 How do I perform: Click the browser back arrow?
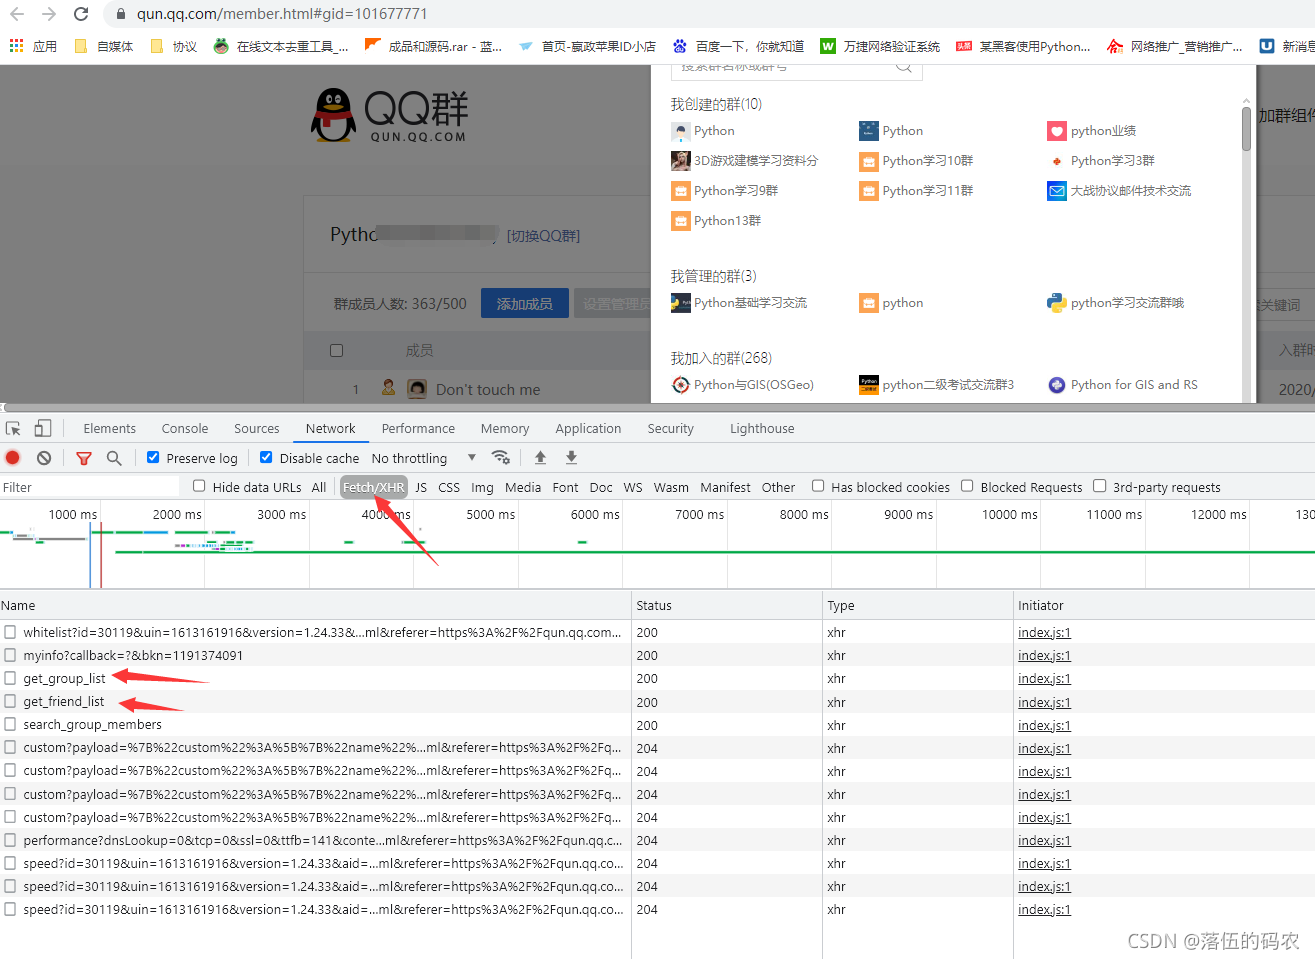tap(17, 14)
